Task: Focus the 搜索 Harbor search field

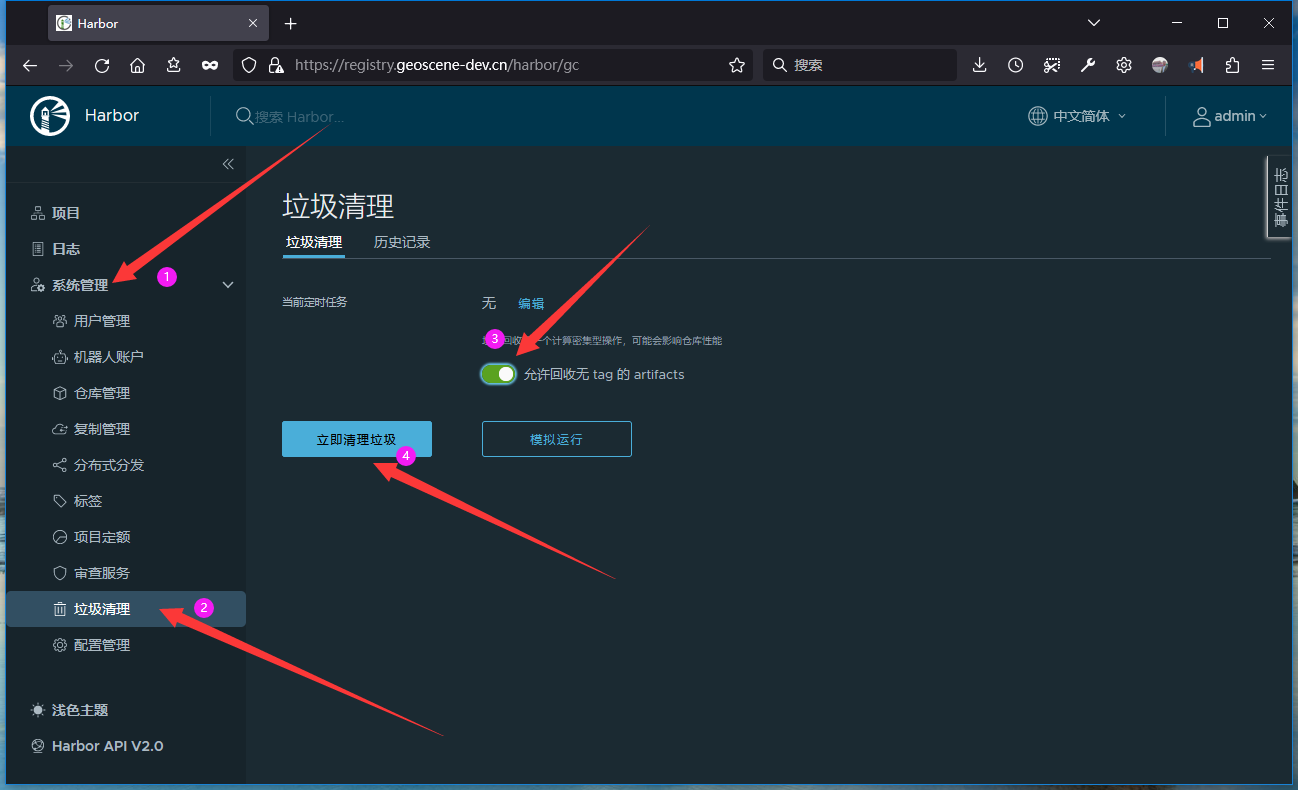Action: point(299,116)
